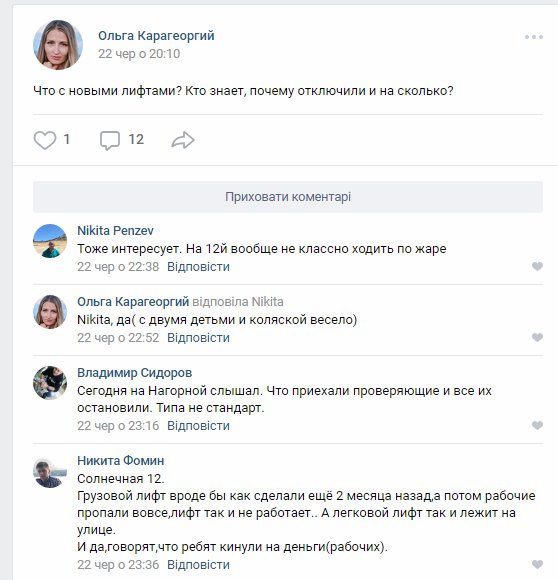Open the three-dots post options menu
558x580 pixels.
[534, 37]
